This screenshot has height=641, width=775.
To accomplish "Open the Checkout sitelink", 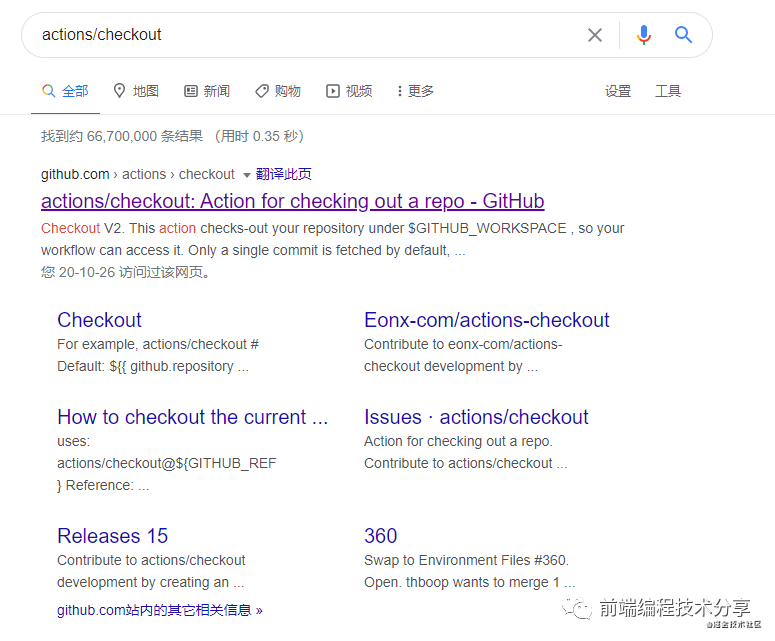I will coord(99,320).
